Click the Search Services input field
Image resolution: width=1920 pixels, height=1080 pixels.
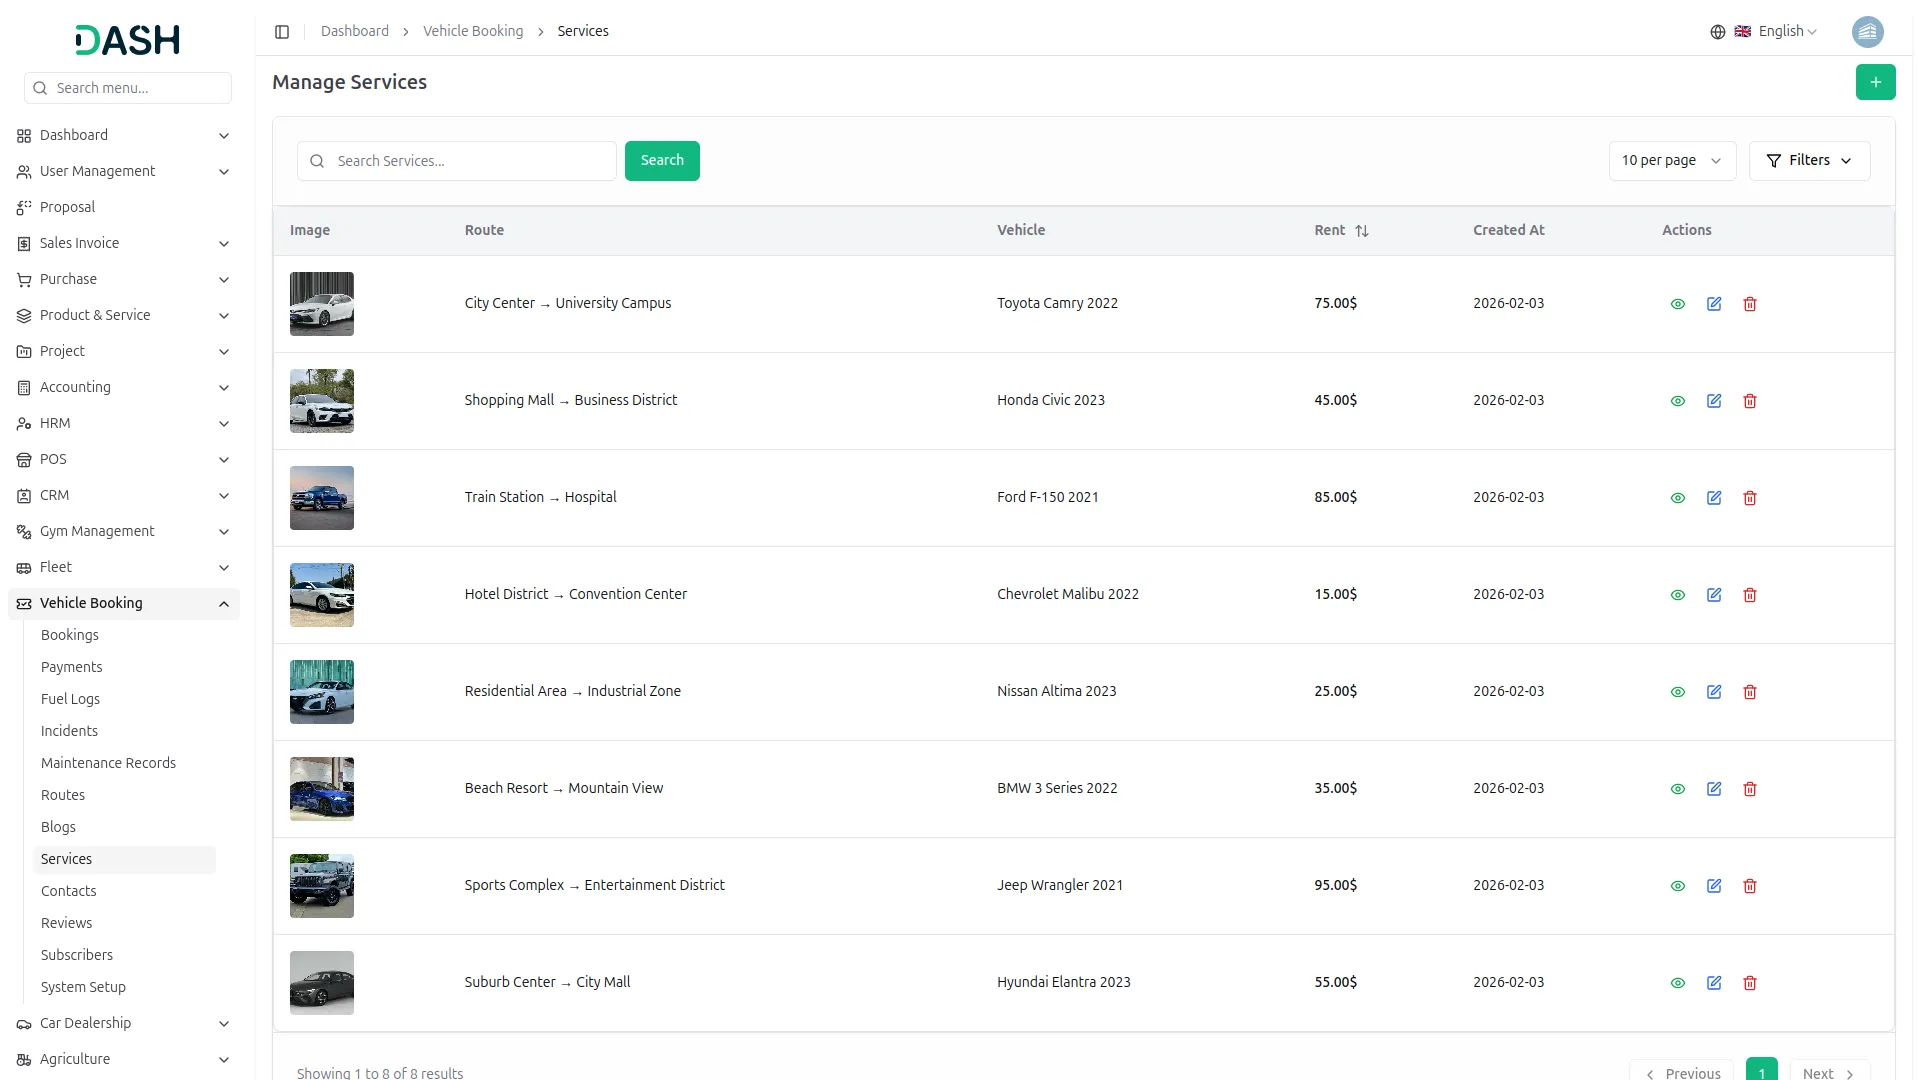pos(470,161)
